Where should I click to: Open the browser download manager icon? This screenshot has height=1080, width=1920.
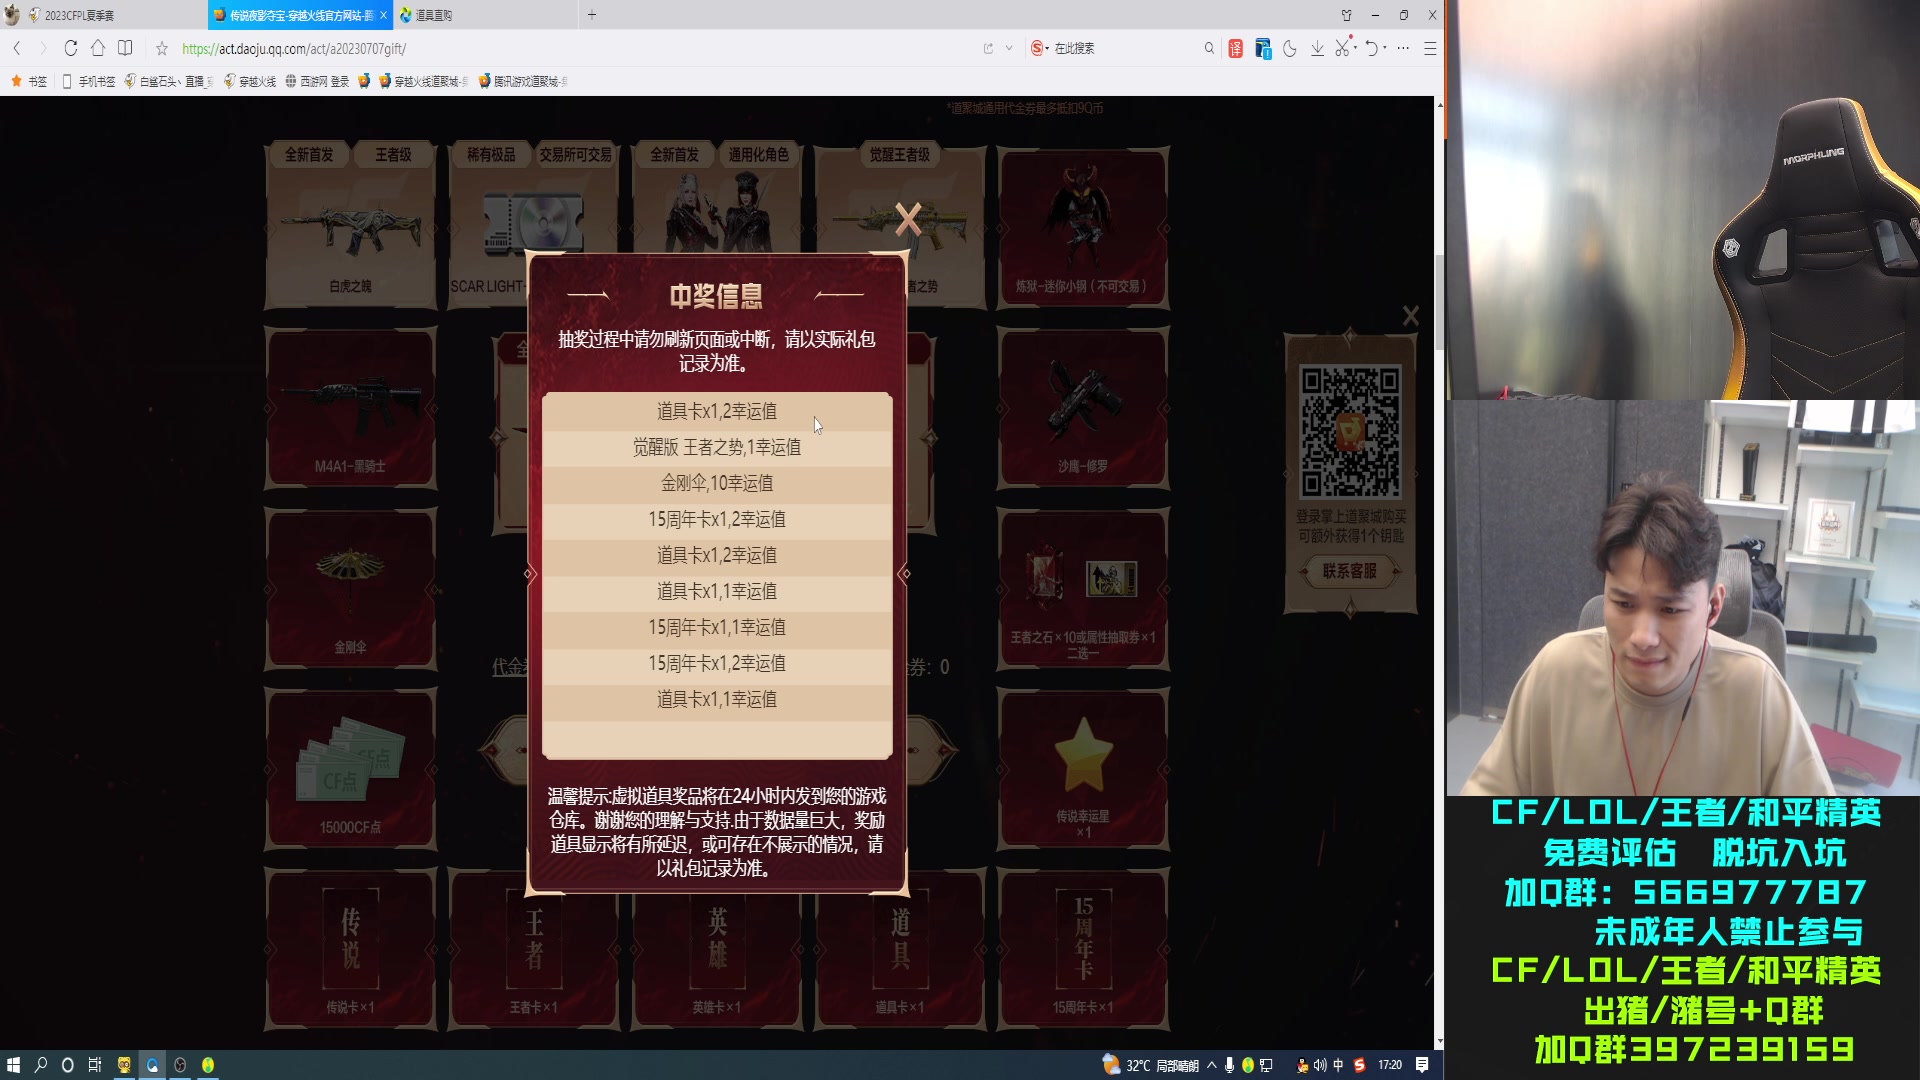[x=1318, y=47]
